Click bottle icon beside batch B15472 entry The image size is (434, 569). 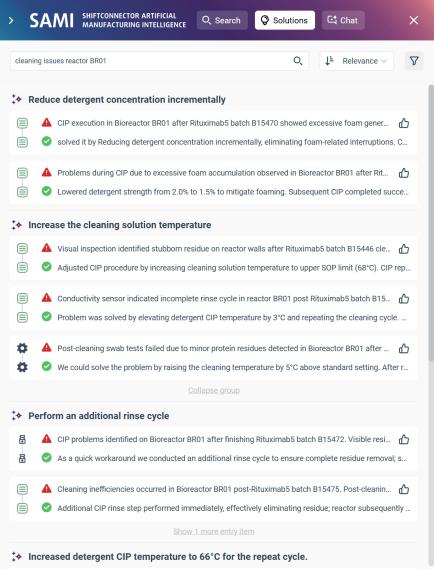pos(22,439)
